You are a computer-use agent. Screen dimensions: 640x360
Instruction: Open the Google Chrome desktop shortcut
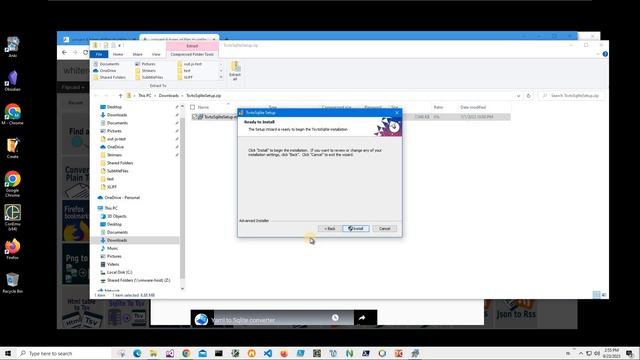coord(13,184)
